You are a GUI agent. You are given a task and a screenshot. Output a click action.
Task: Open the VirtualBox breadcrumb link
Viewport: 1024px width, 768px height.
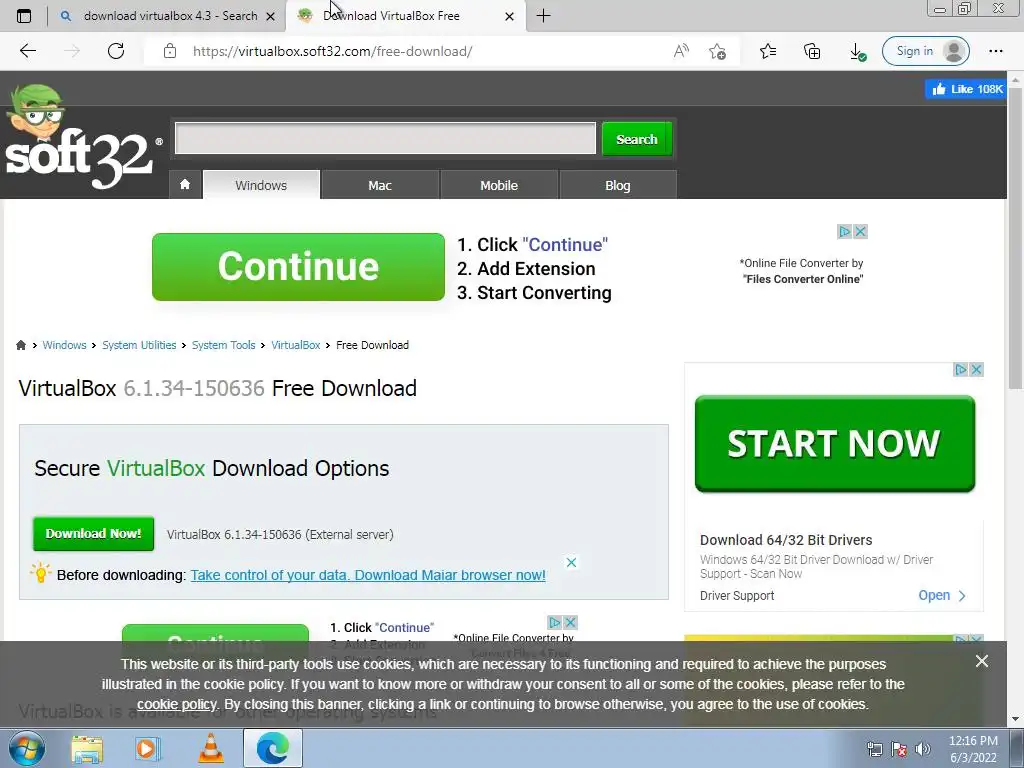[x=296, y=345]
